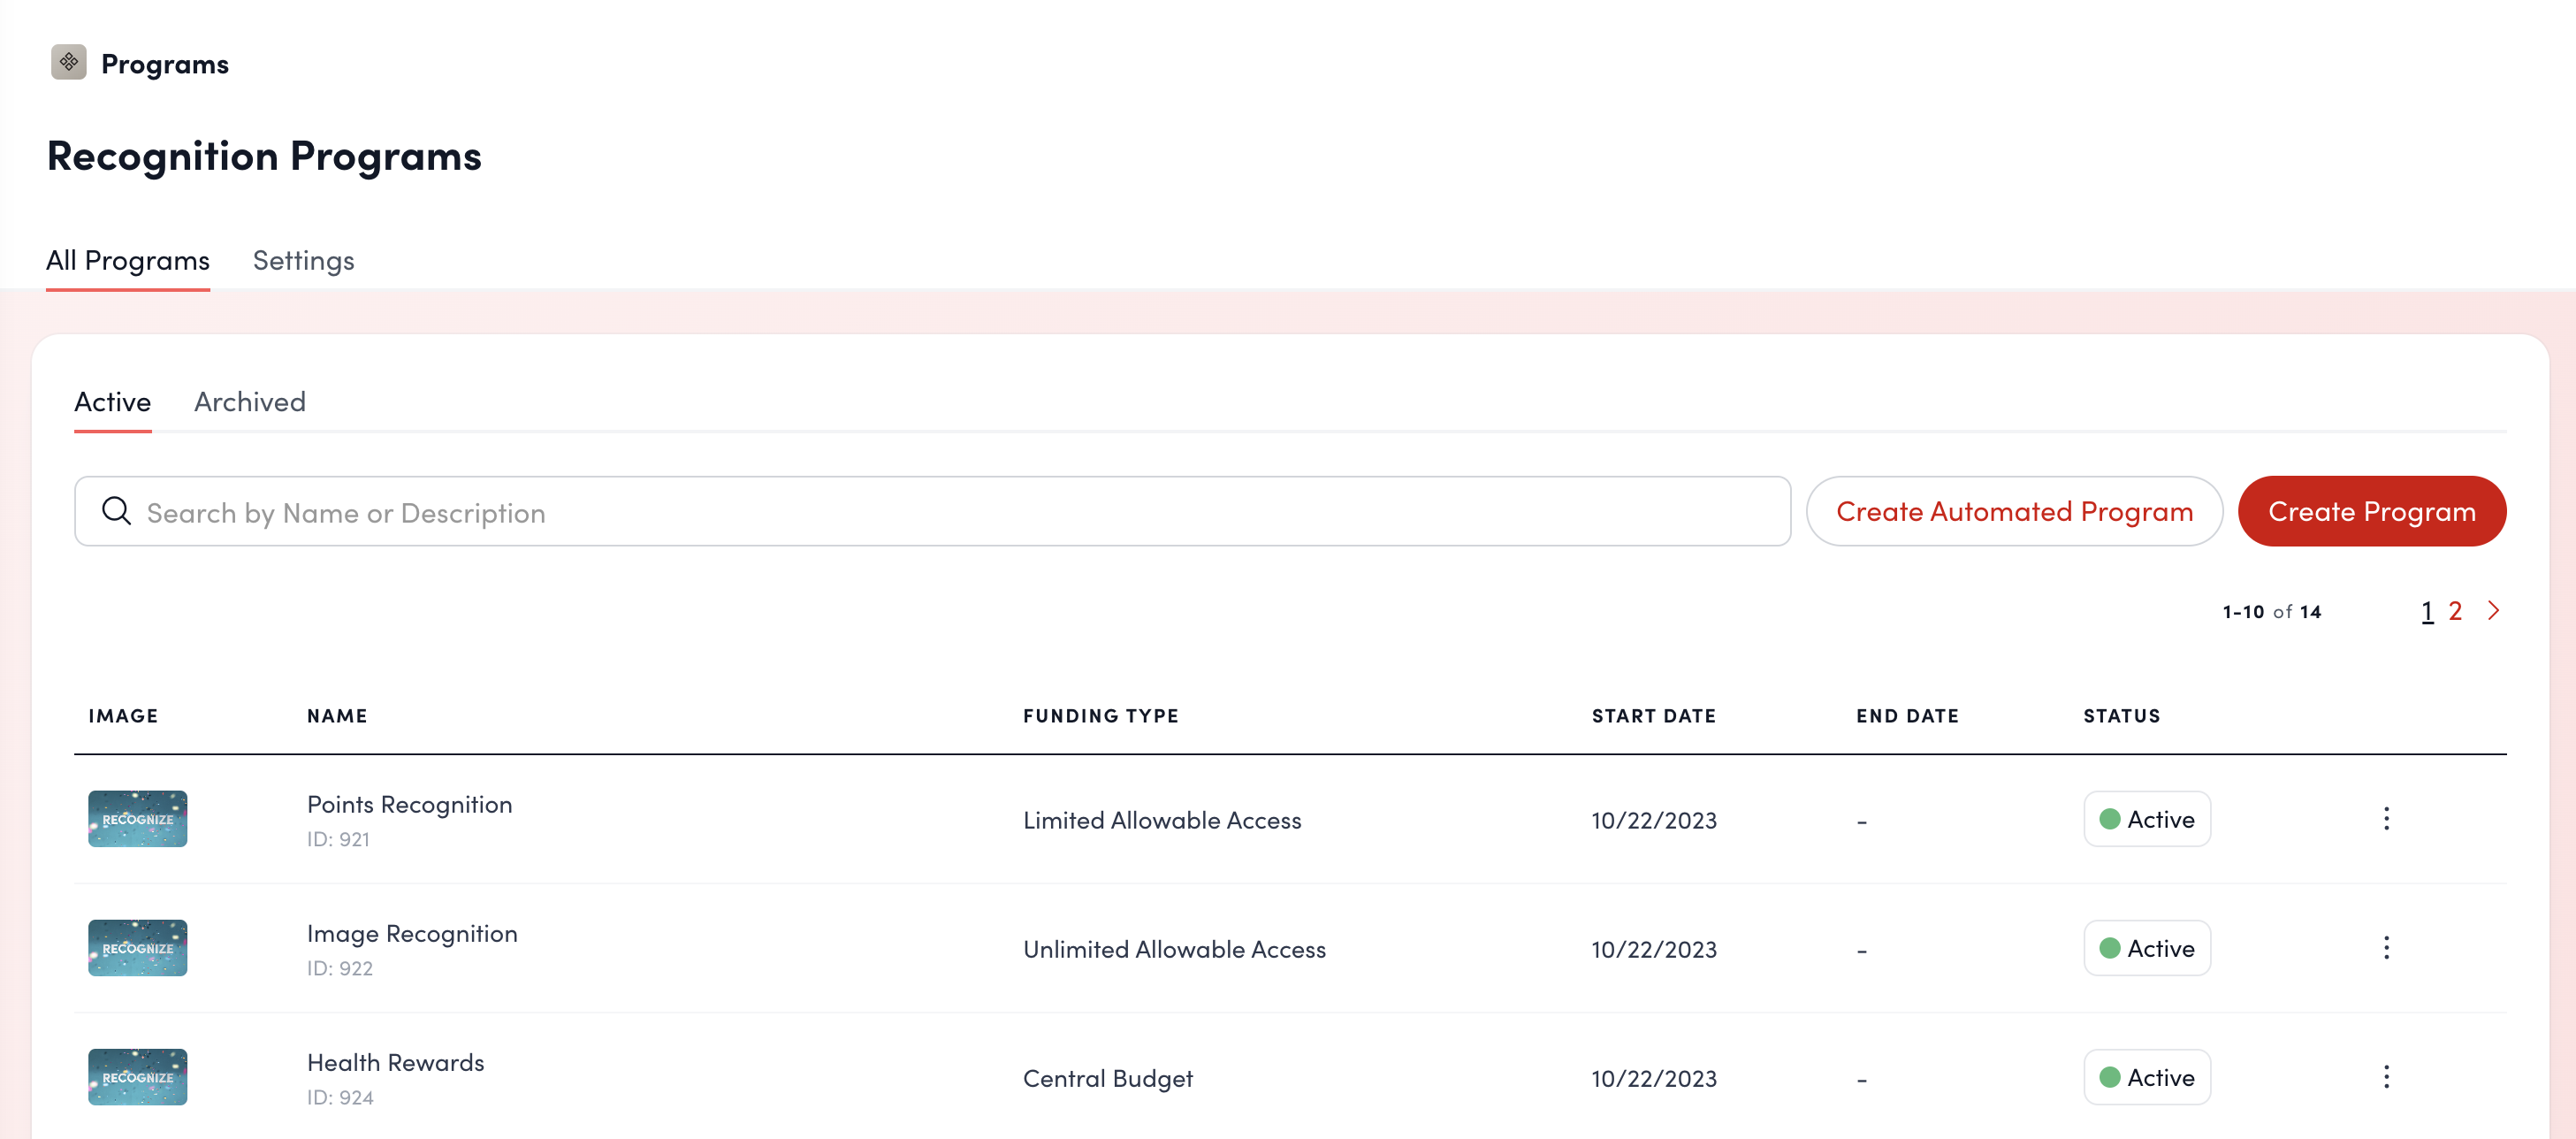Select the All Programs tab
This screenshot has height=1139, width=2576.
[128, 261]
